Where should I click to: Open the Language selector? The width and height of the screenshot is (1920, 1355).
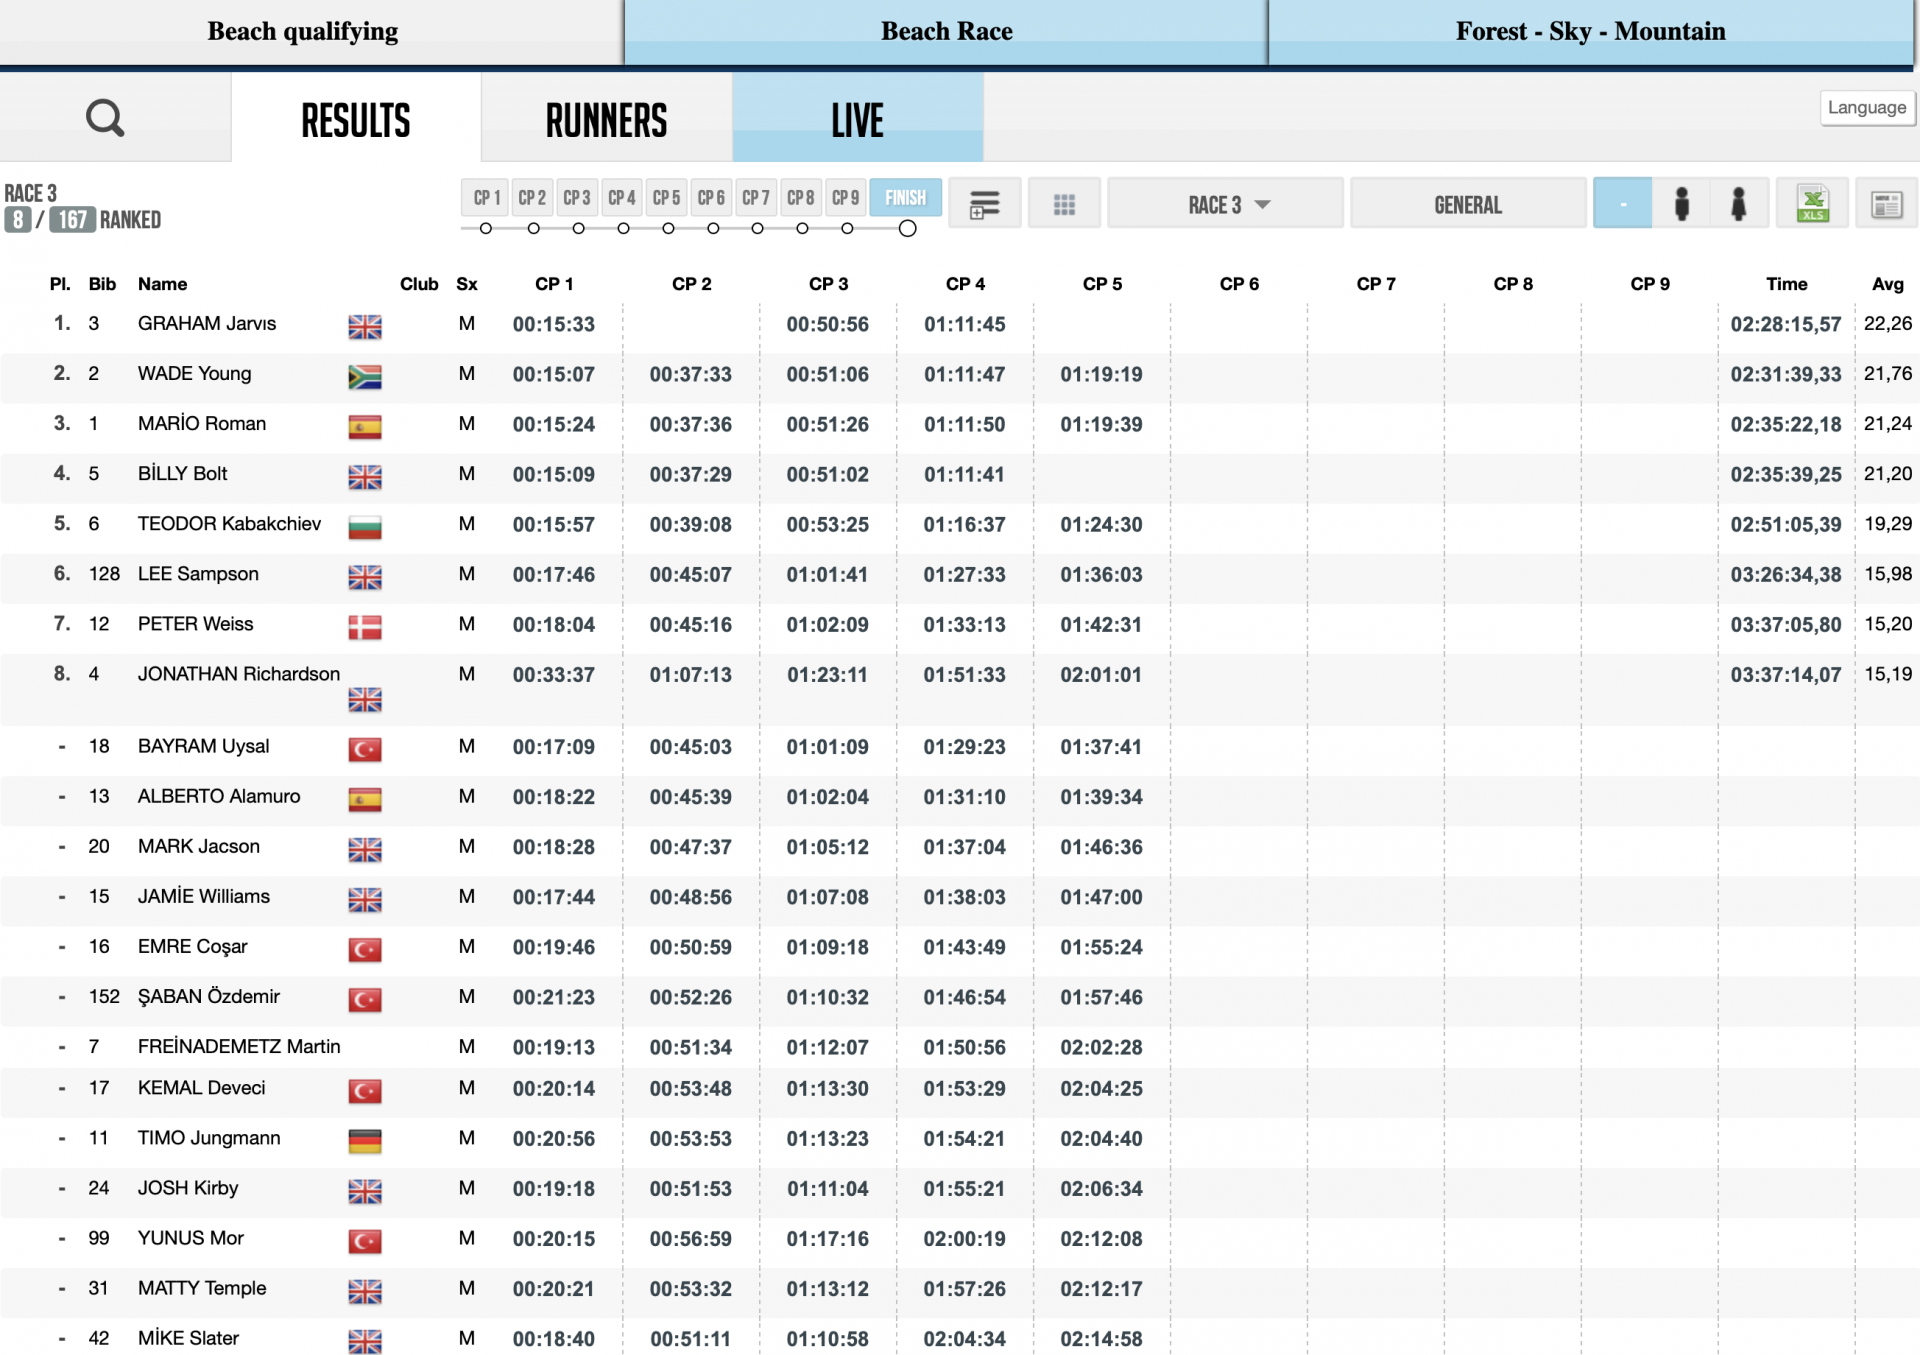(1866, 107)
